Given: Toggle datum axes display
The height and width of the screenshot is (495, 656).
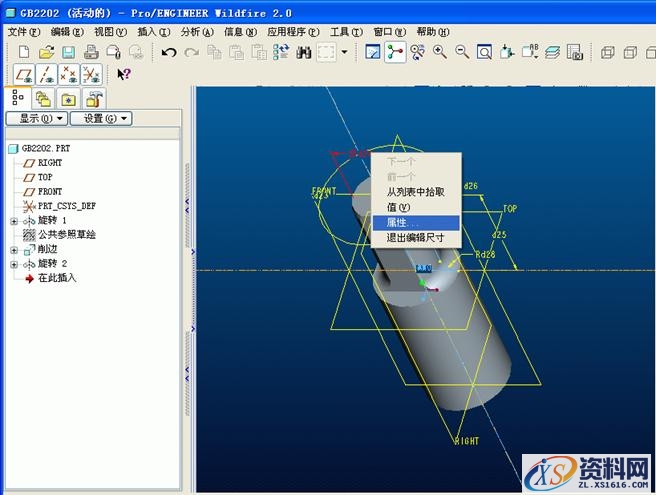Looking at the screenshot, I should coord(44,74).
